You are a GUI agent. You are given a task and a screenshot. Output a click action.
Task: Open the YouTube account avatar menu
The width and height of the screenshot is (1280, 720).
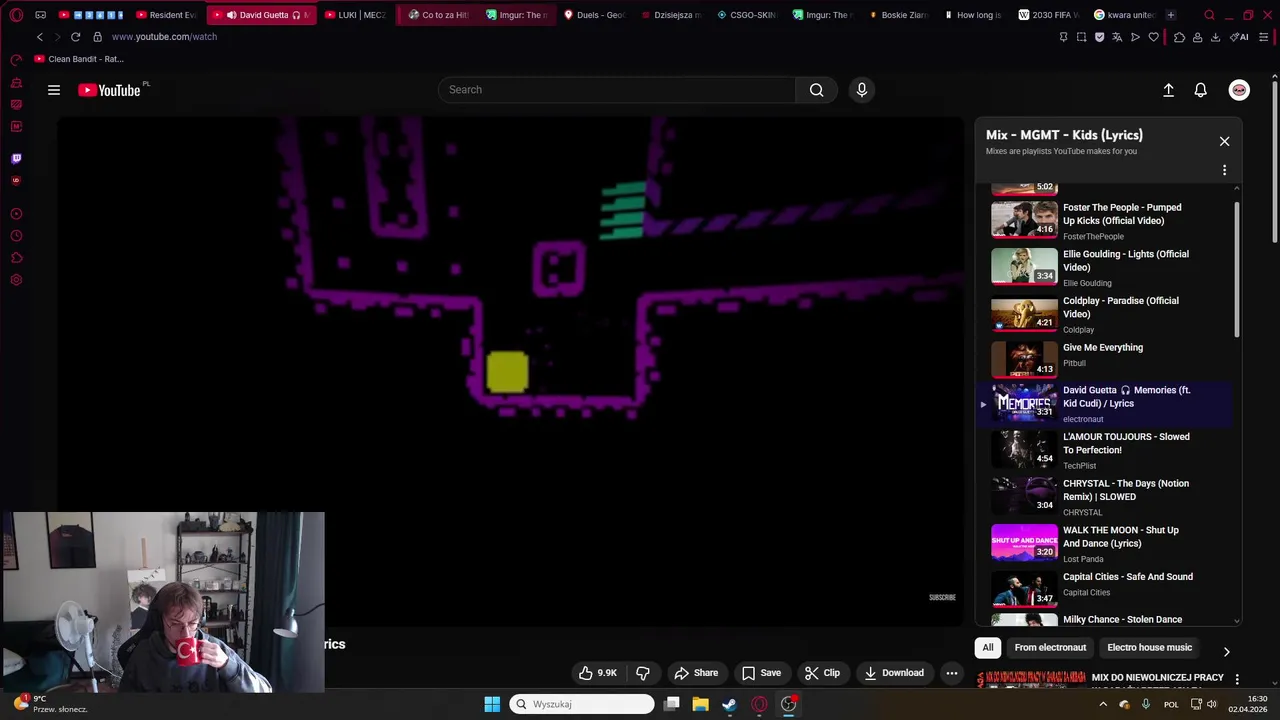(1239, 90)
